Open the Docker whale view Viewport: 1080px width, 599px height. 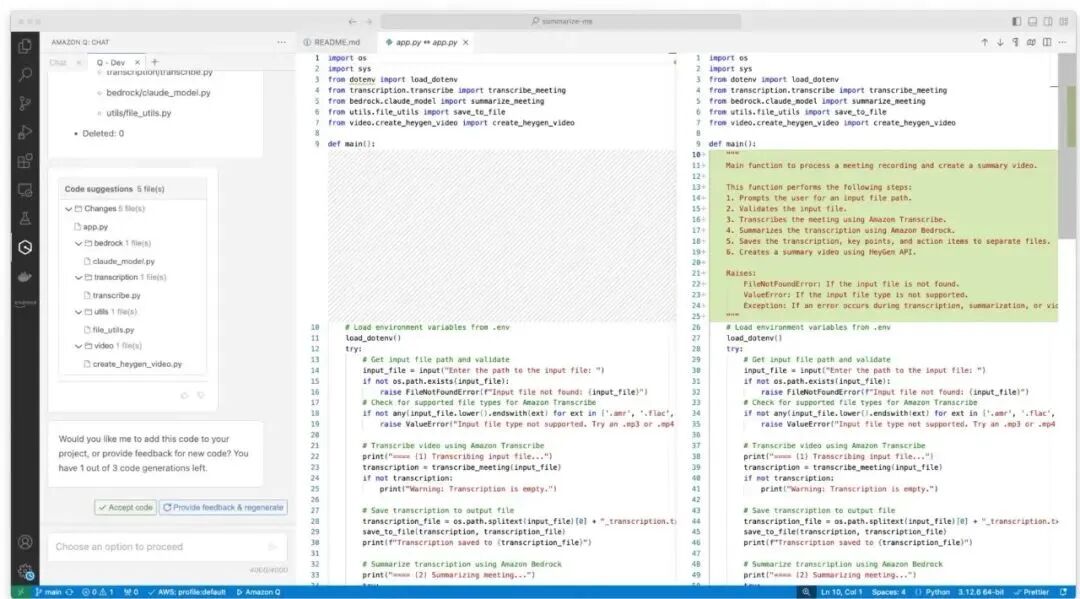[x=25, y=277]
